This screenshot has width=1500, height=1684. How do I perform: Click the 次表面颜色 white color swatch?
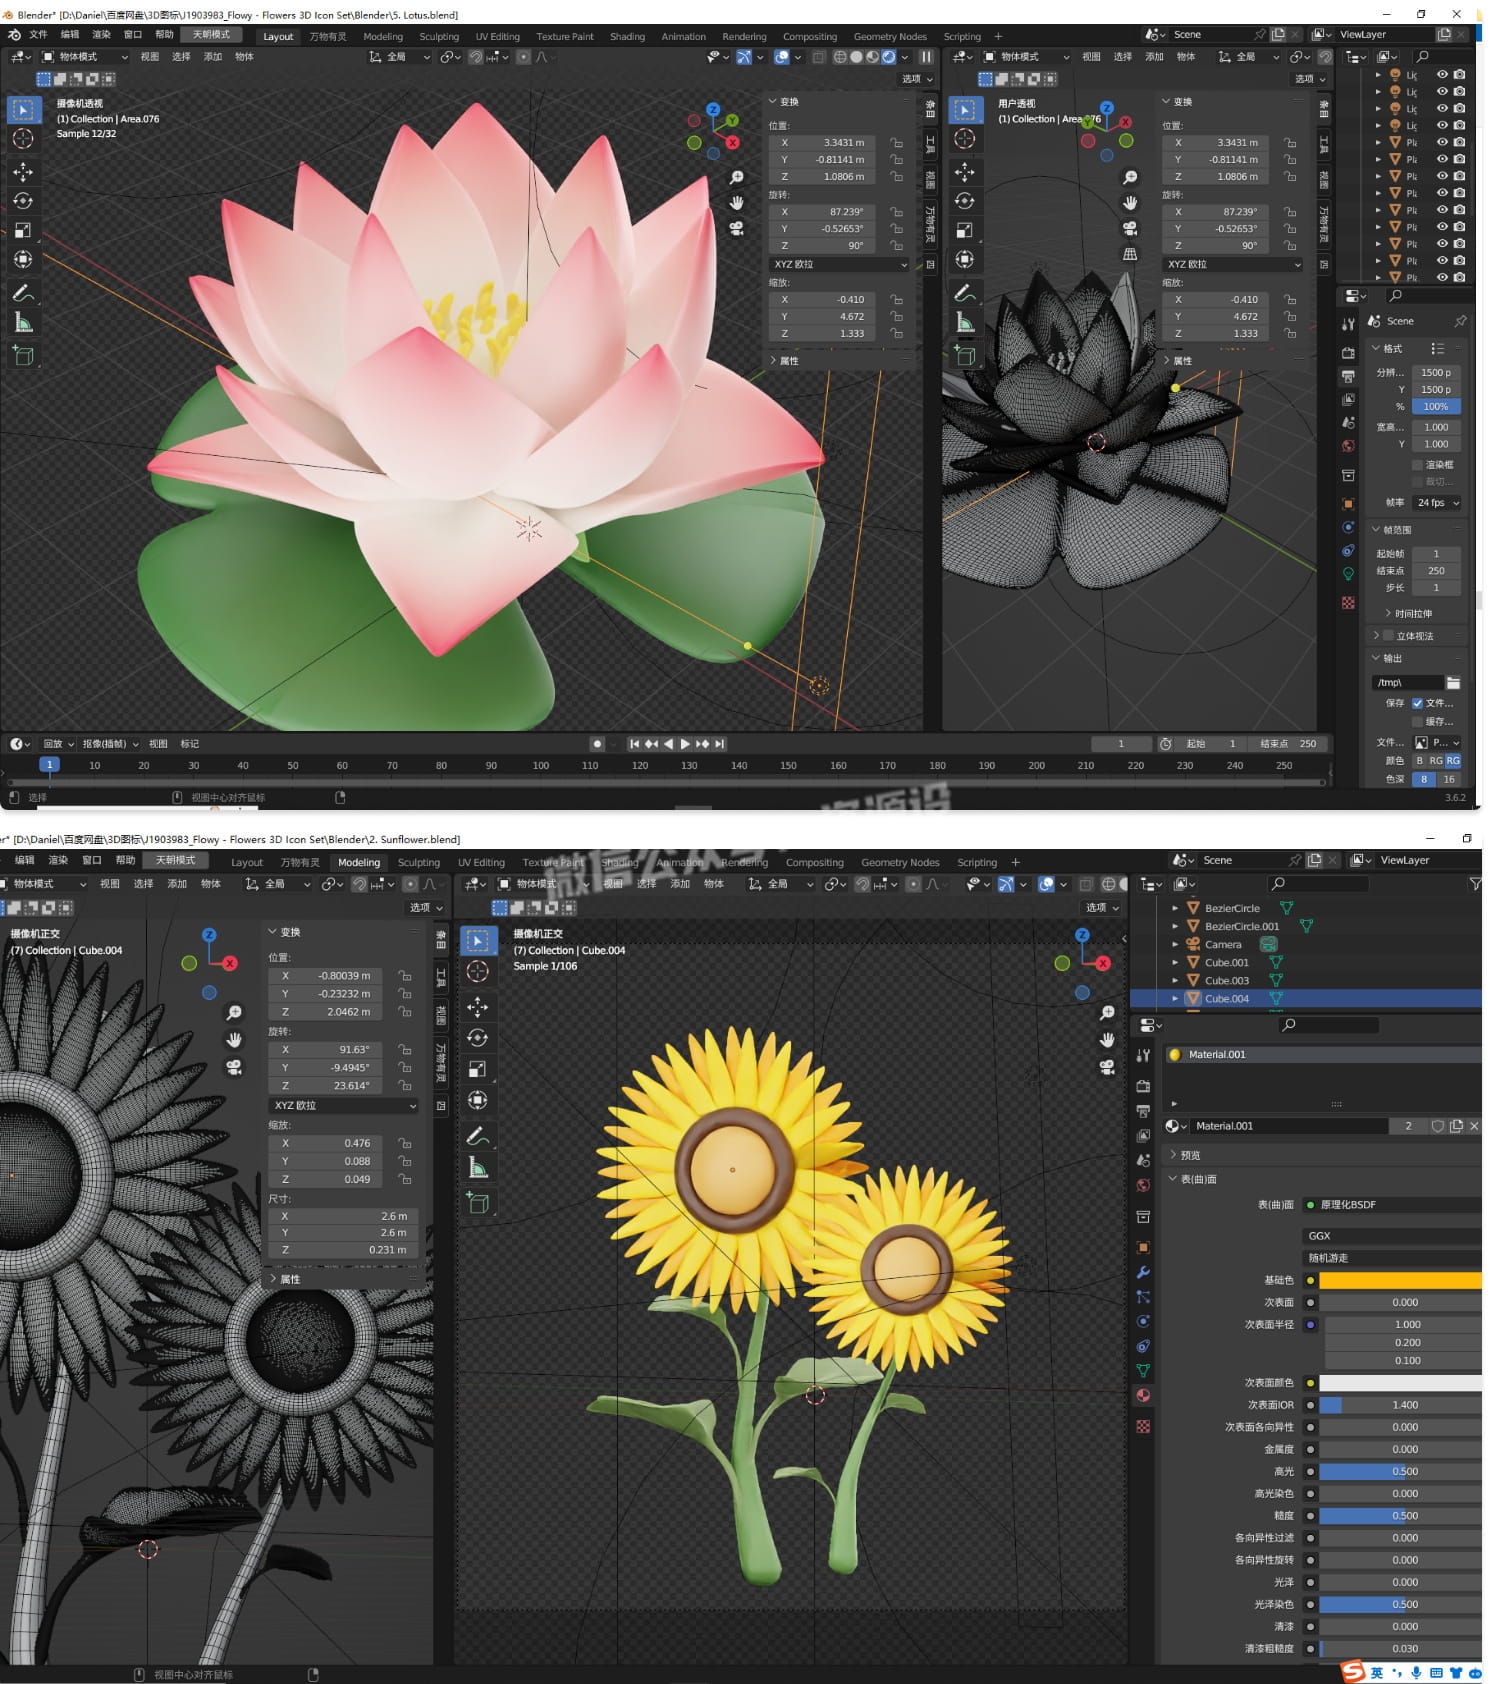tap(1400, 1383)
